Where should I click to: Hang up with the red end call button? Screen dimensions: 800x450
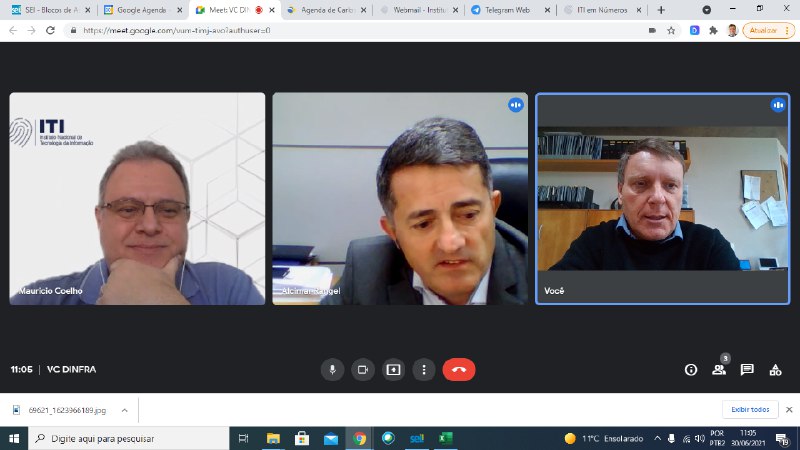[459, 369]
